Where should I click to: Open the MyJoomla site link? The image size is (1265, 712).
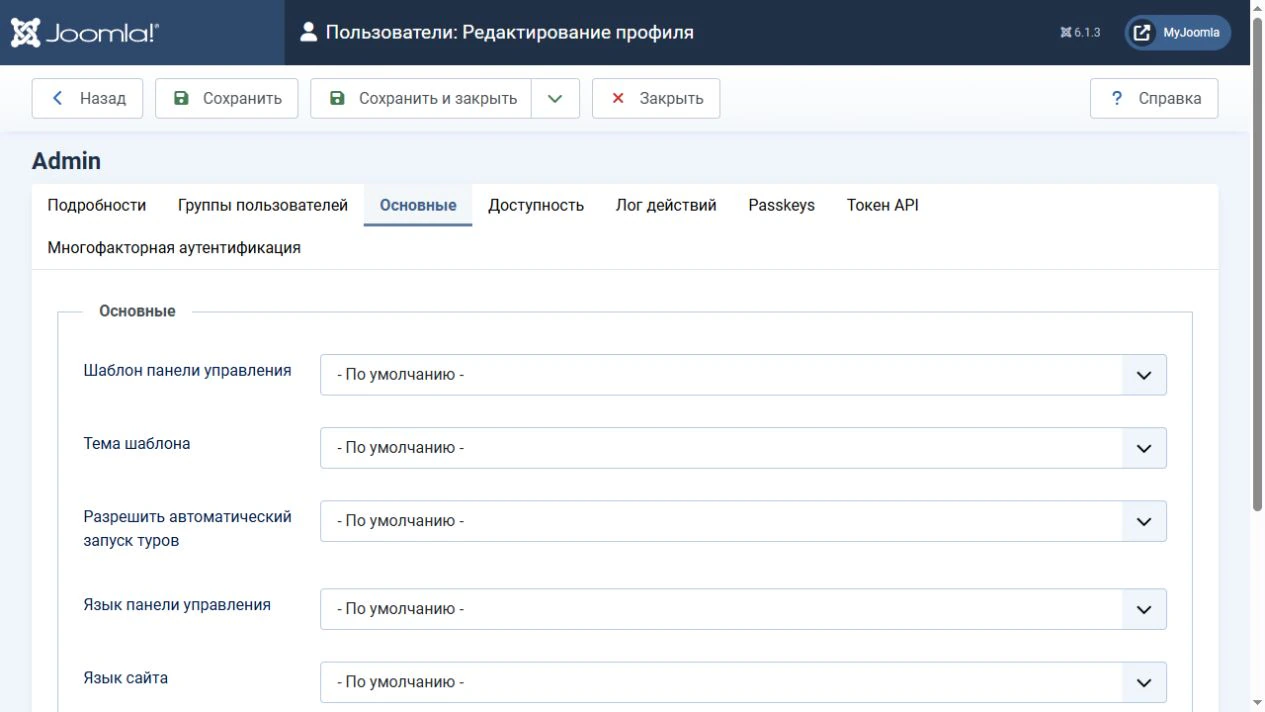point(1178,33)
